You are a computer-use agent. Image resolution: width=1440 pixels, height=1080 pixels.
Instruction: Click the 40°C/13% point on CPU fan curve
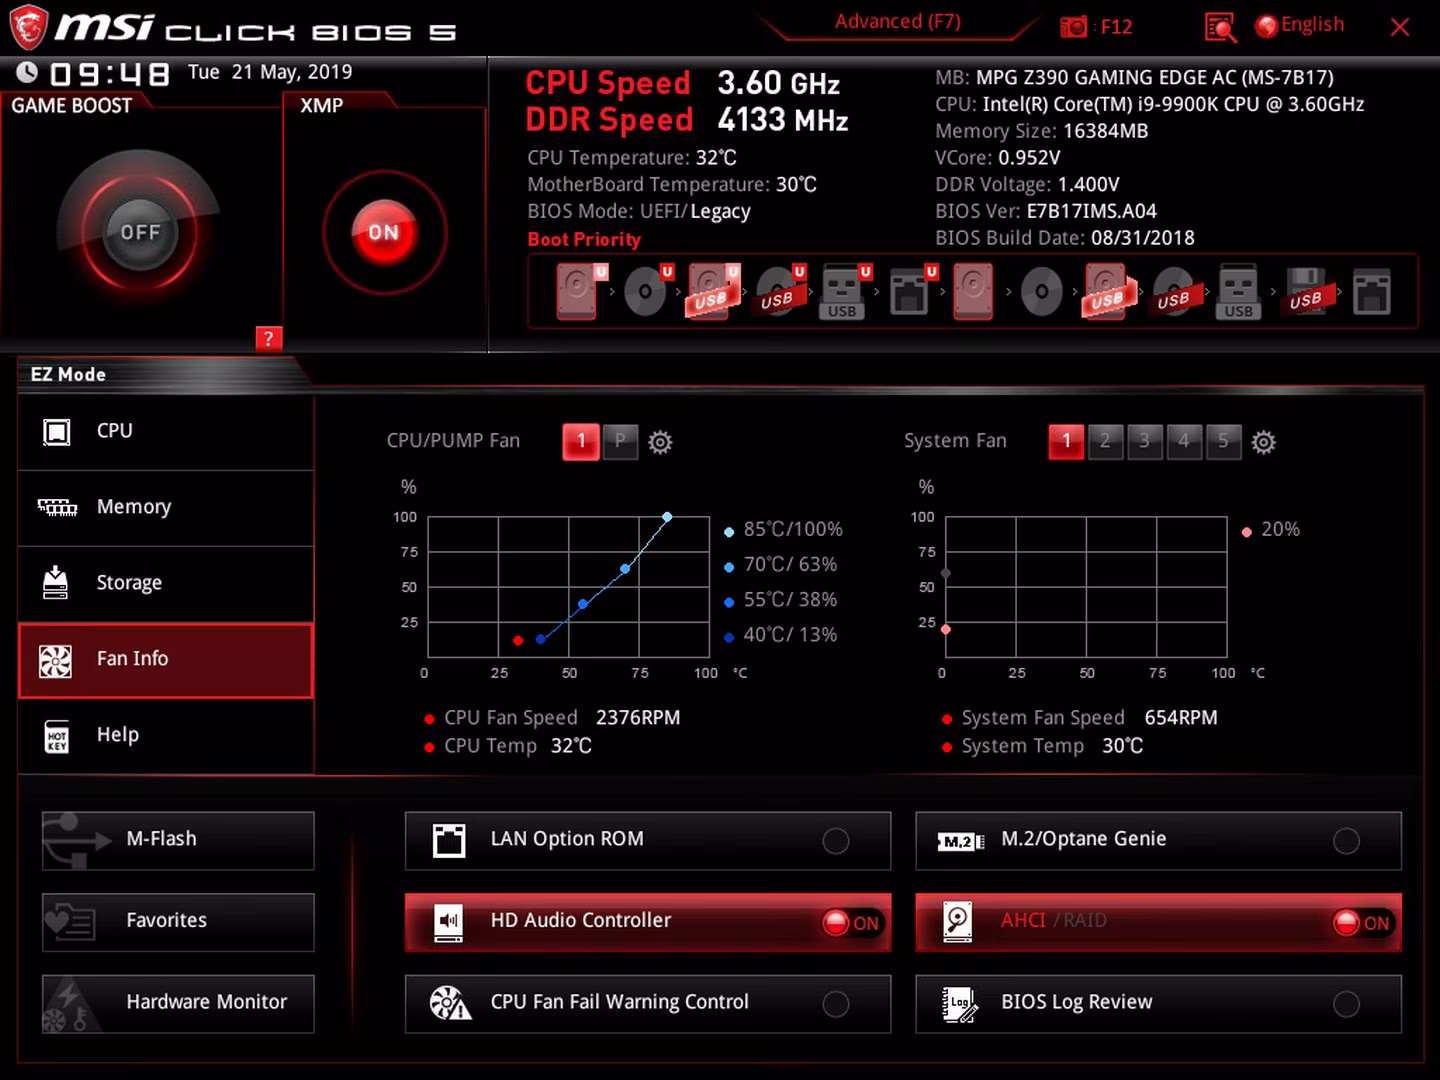coord(540,639)
